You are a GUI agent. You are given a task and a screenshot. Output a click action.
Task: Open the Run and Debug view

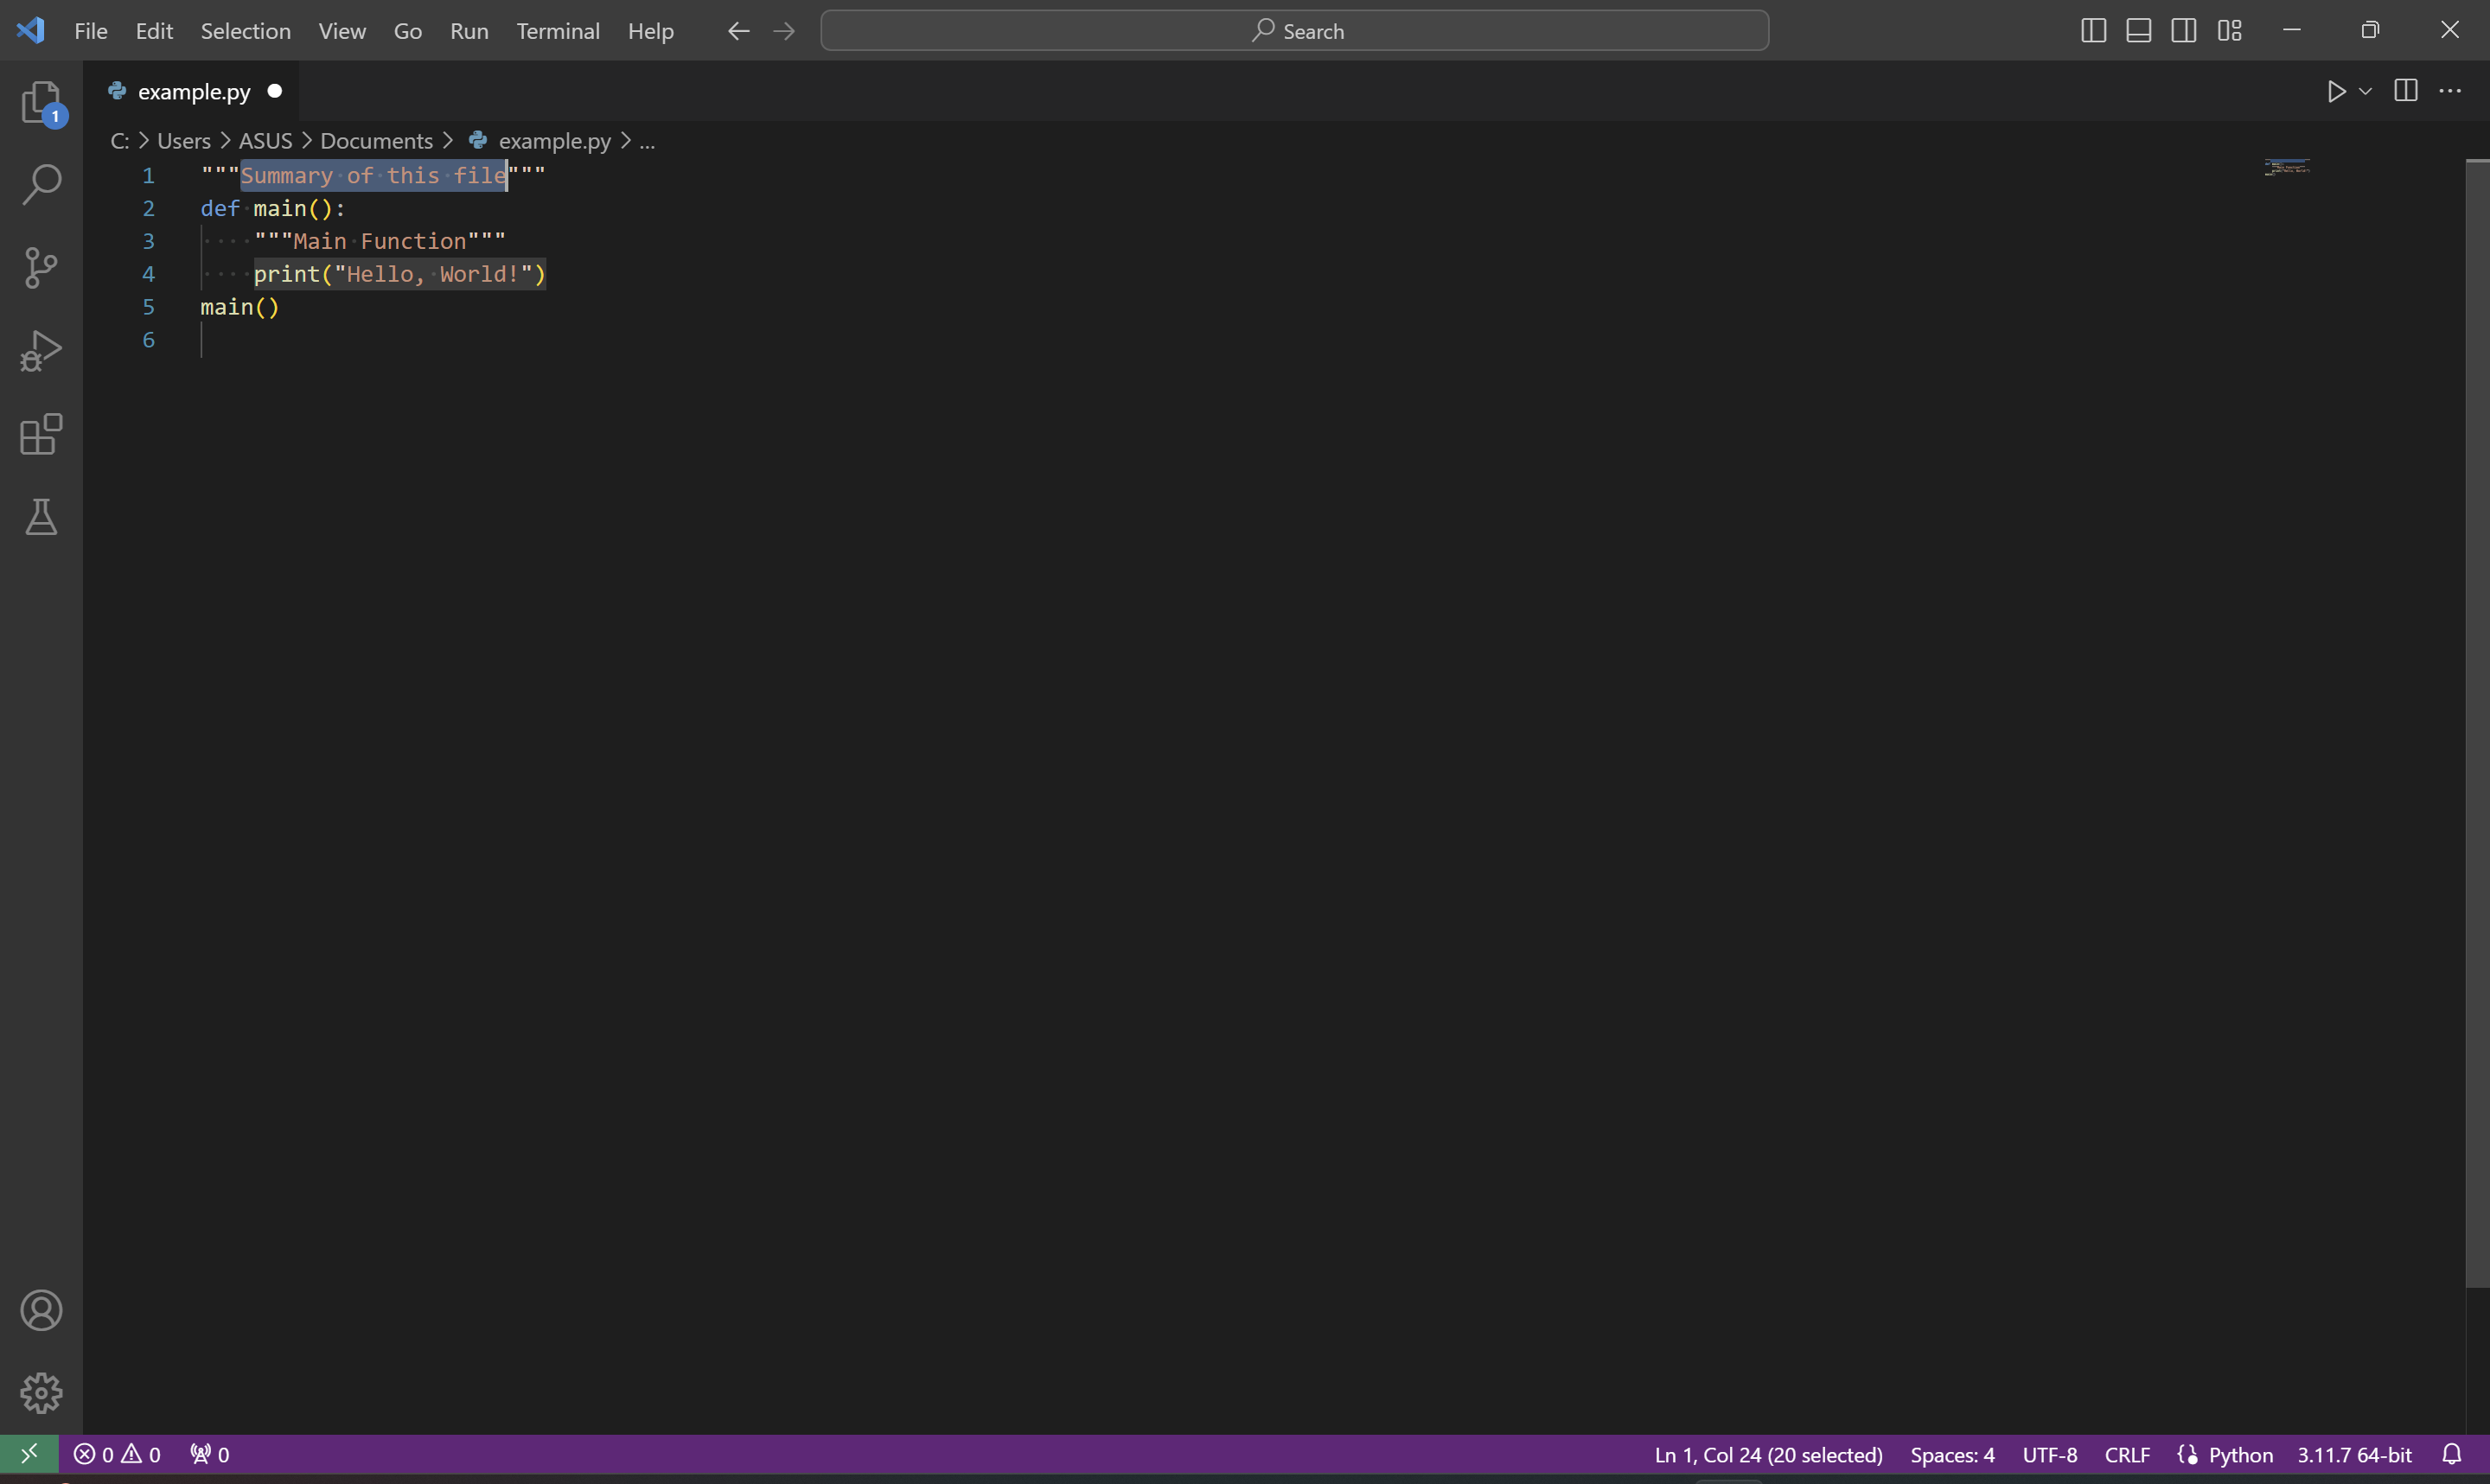pos(41,351)
